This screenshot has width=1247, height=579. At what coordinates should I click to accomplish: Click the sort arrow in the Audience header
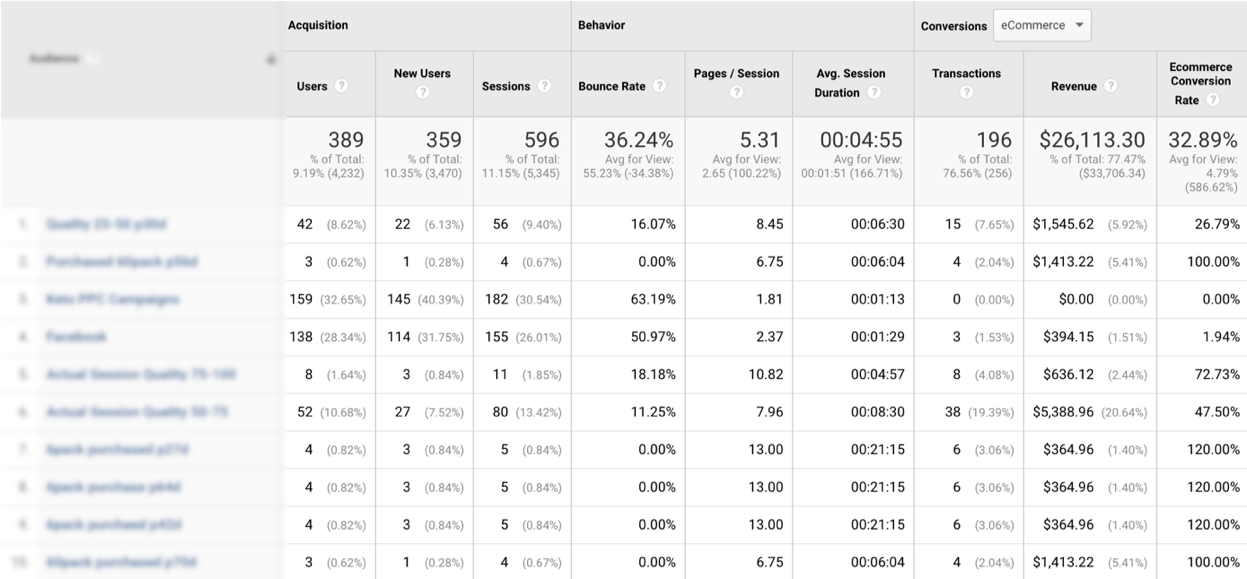270,60
